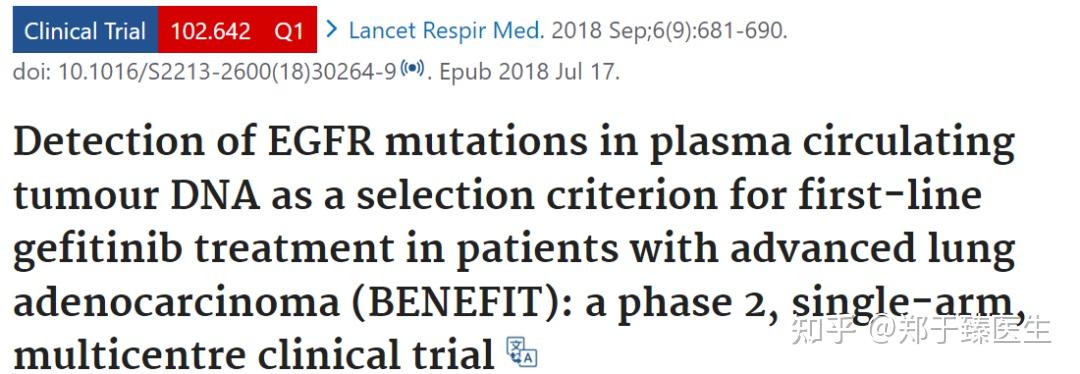Expand the chevron before Lancet Respir Med.

click(333, 29)
